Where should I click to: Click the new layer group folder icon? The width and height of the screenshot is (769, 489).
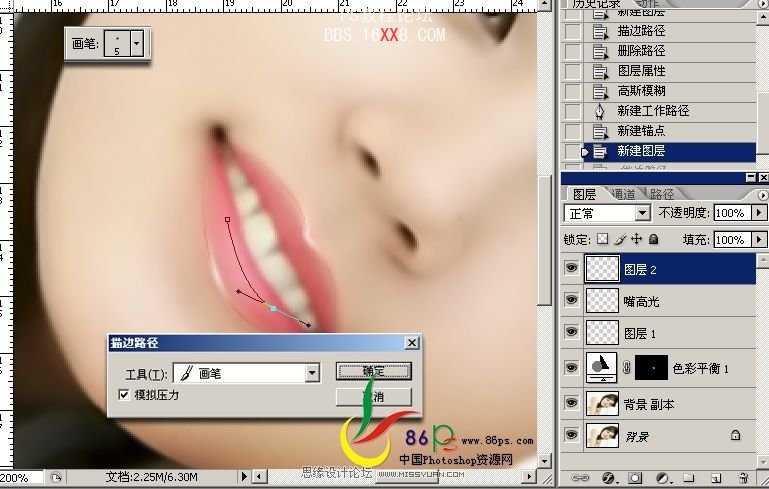688,478
